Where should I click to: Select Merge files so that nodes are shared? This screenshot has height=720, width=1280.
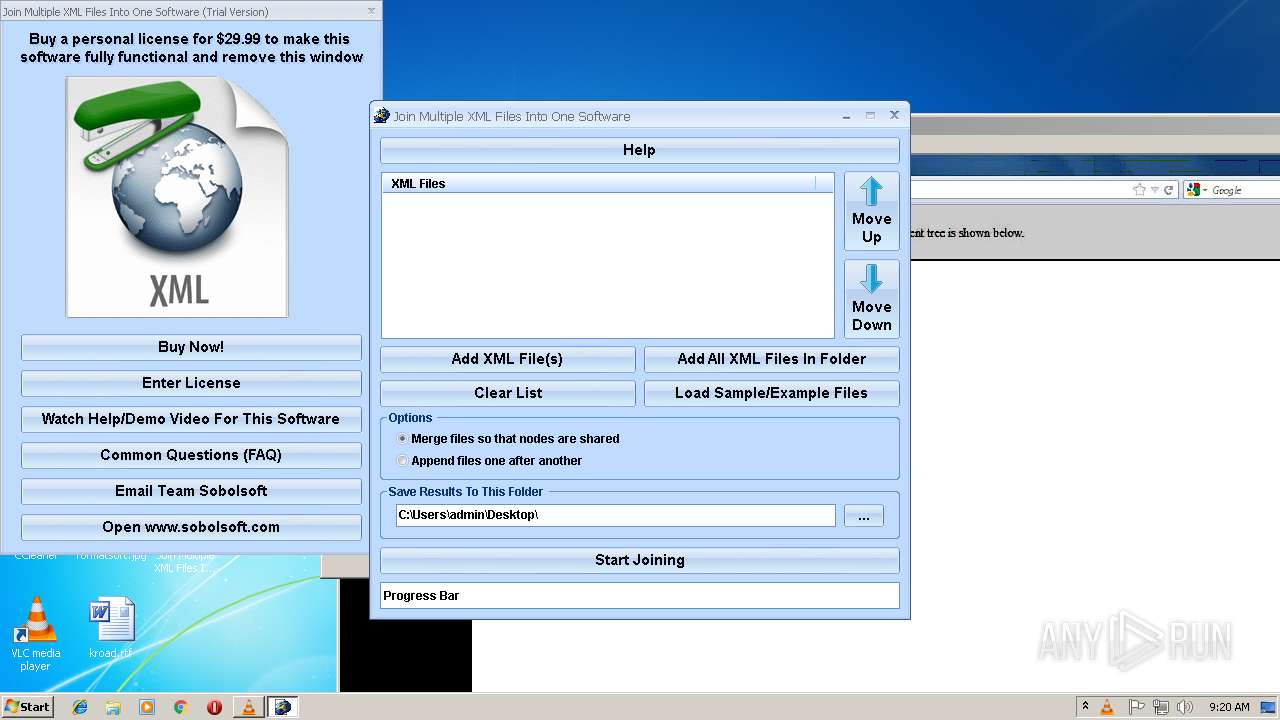508,438
